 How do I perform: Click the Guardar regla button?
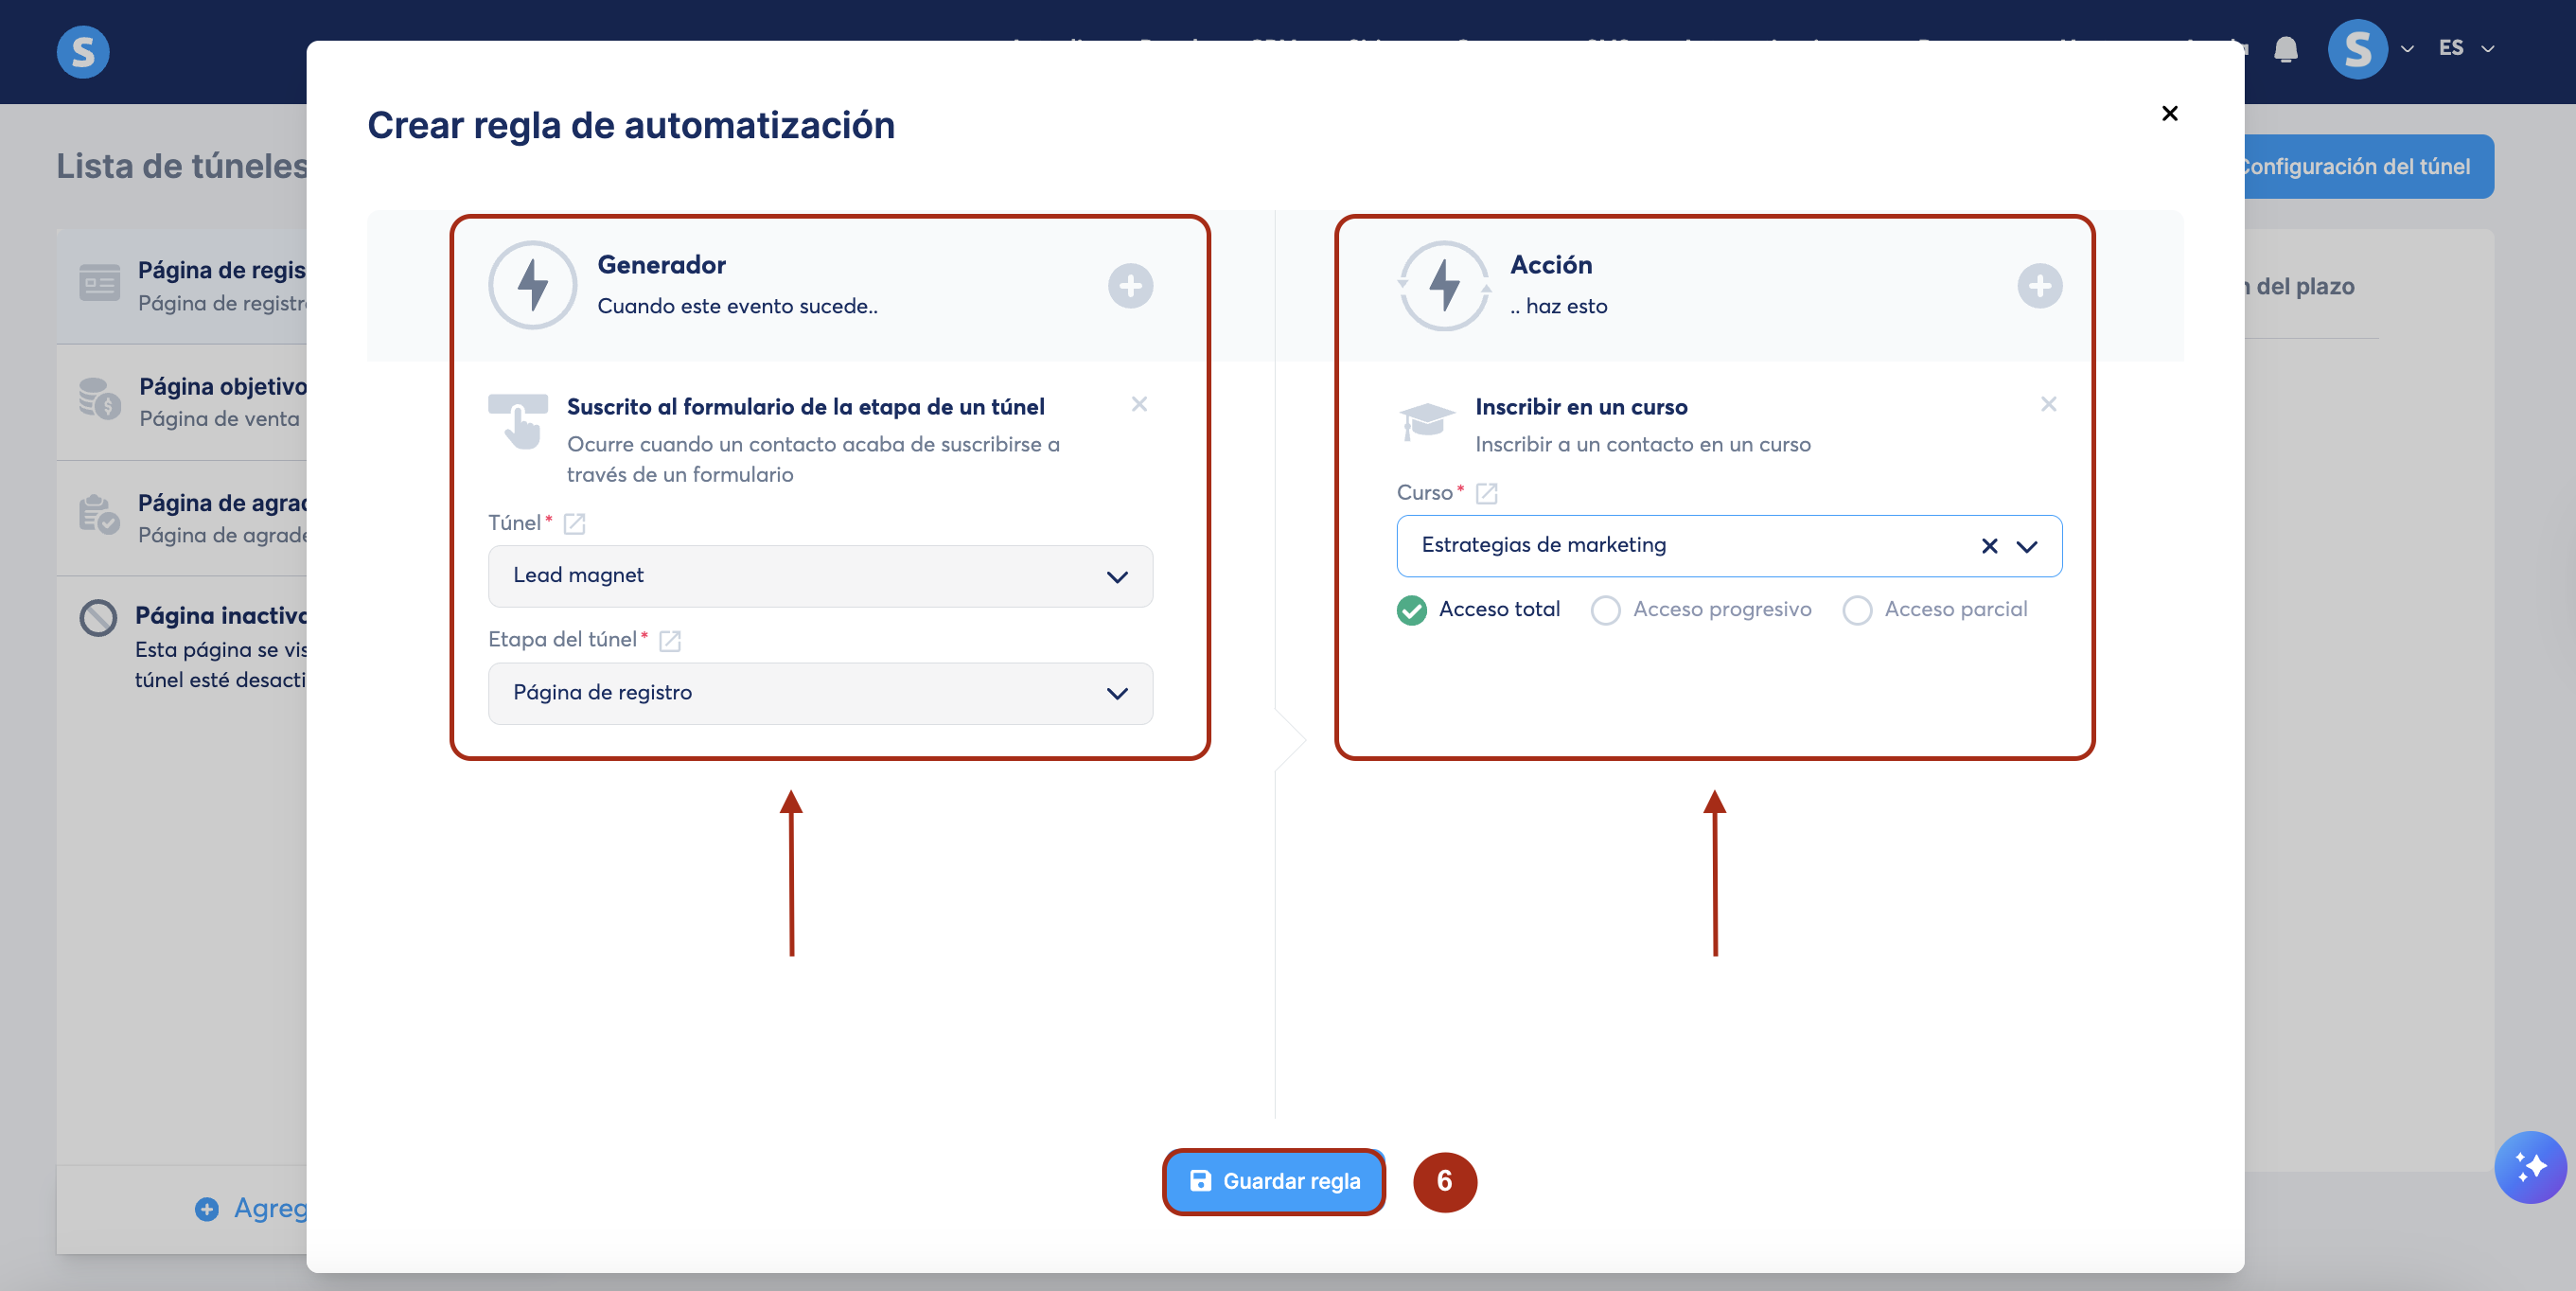[1274, 1181]
